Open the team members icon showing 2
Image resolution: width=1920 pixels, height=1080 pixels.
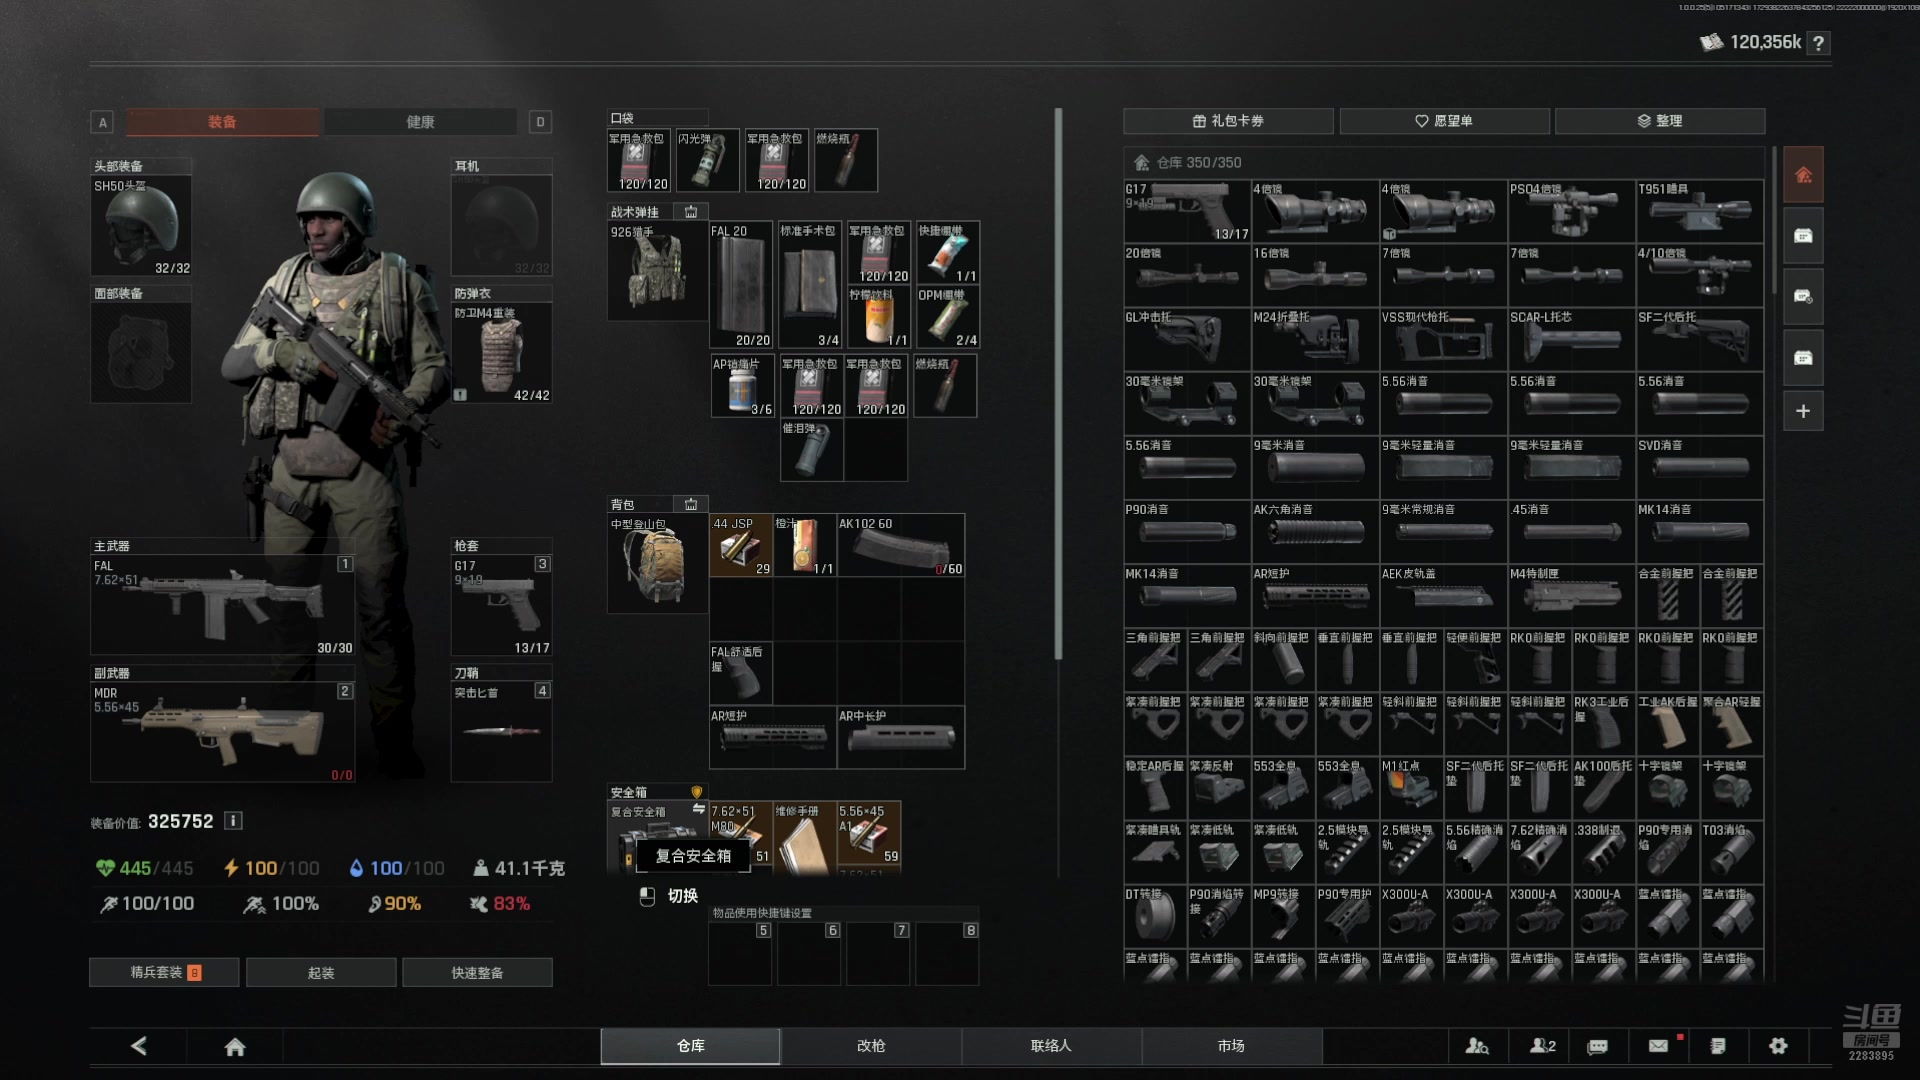point(1543,1046)
